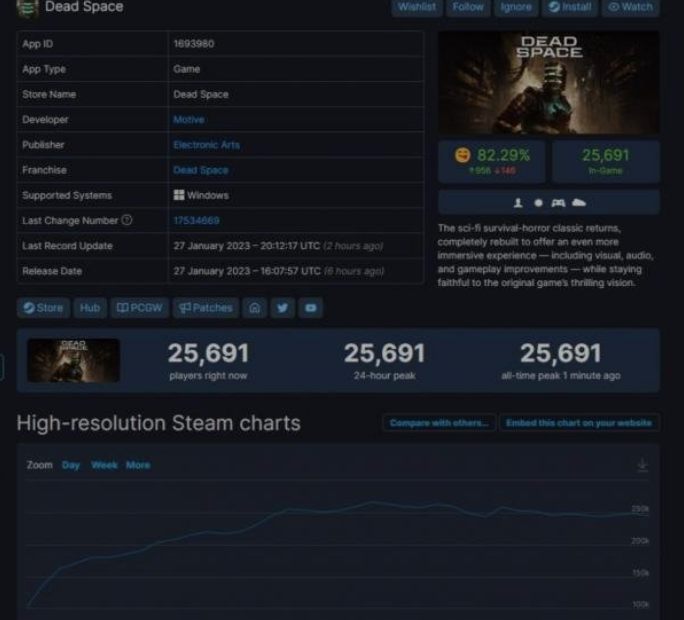Screen dimensions: 684x620
Task: Click the Dead Space page title
Action: coord(84,7)
